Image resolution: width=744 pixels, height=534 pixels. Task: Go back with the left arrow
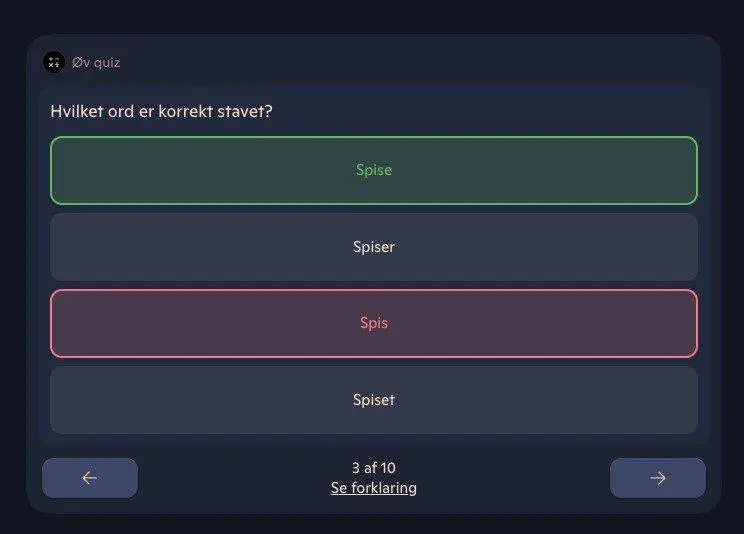(89, 478)
